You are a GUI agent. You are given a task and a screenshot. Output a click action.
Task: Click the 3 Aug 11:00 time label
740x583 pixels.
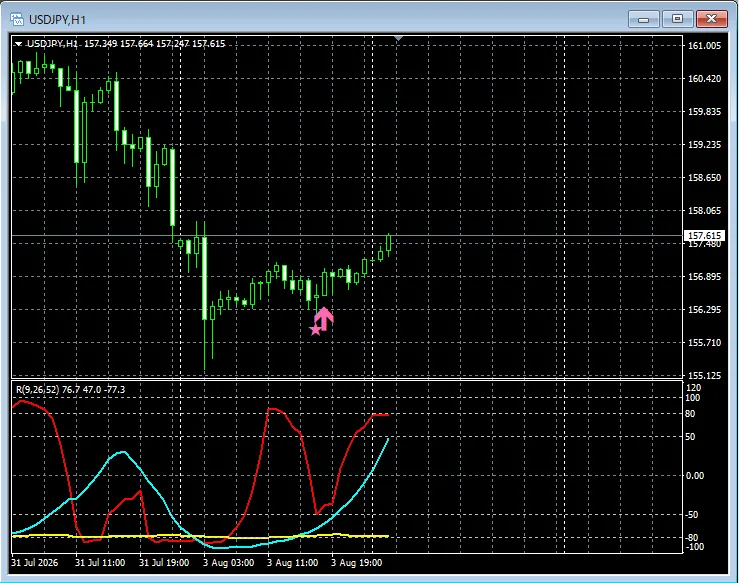click(293, 563)
